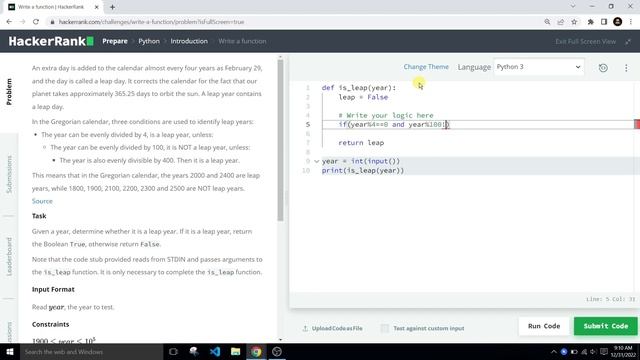Open the tab search chevron in Chrome
The image size is (640, 360).
click(573, 7)
